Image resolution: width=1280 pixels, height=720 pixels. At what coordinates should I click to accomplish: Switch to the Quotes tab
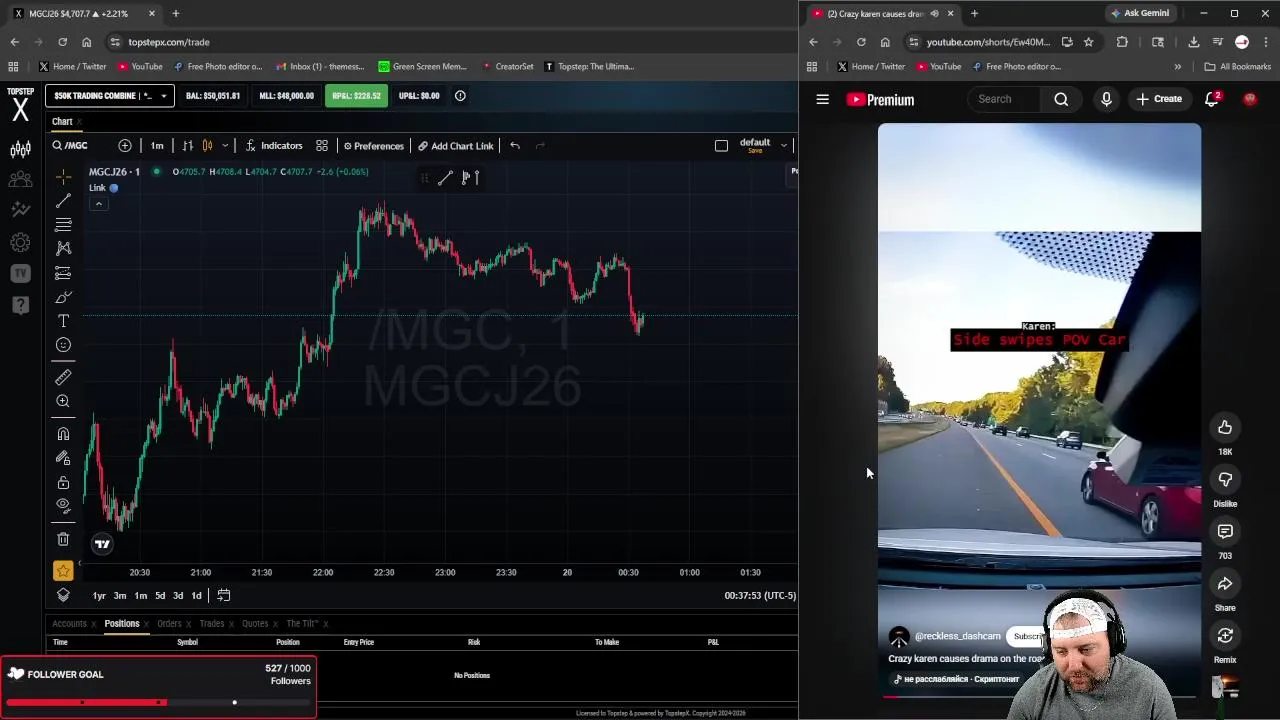(255, 623)
